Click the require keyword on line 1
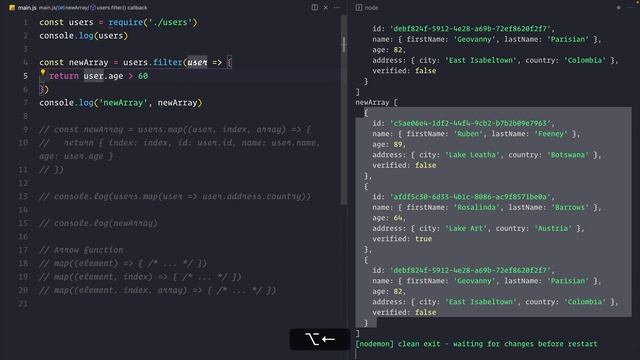Screen dimensions: 640x360 (x=126, y=22)
